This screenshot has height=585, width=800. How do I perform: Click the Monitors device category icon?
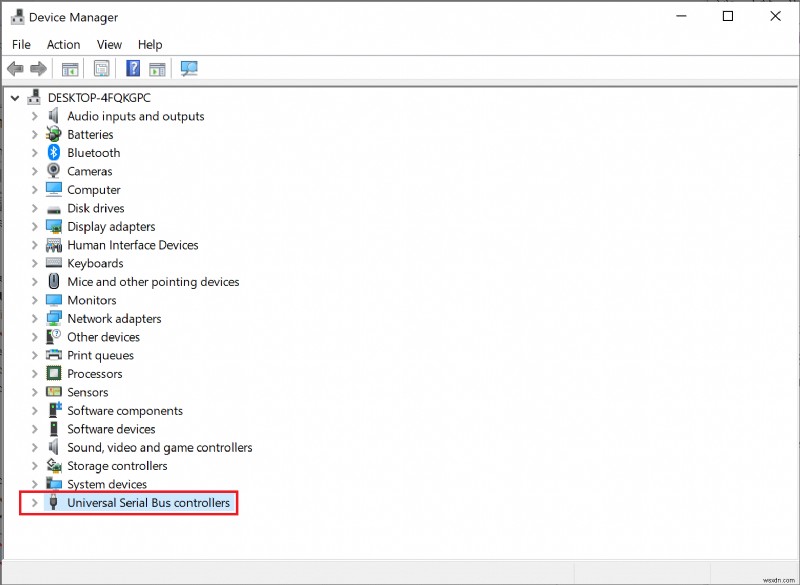(x=52, y=300)
